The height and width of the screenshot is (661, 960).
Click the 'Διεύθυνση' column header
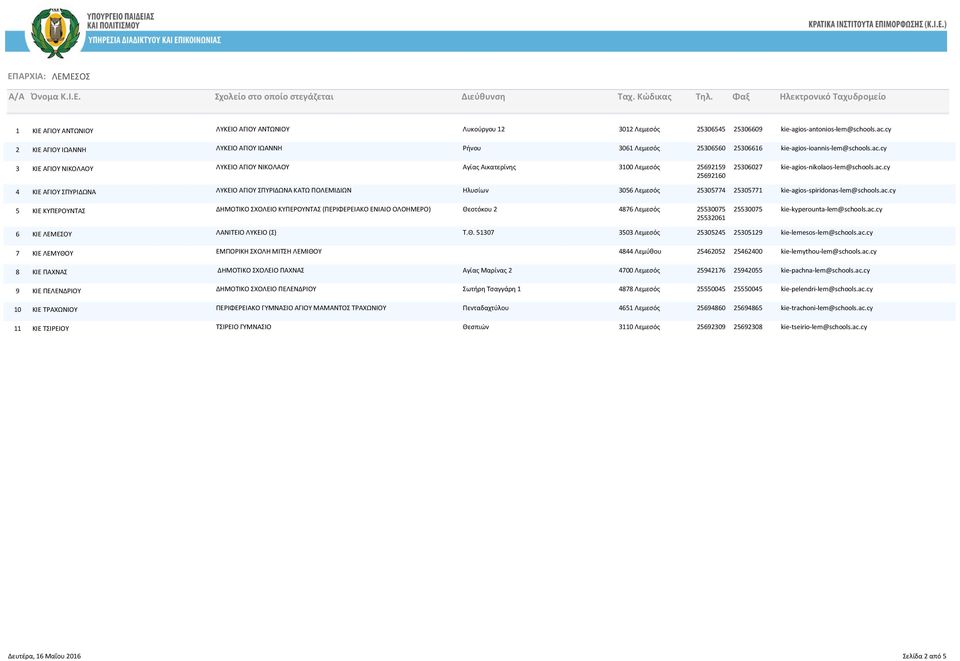pos(483,97)
